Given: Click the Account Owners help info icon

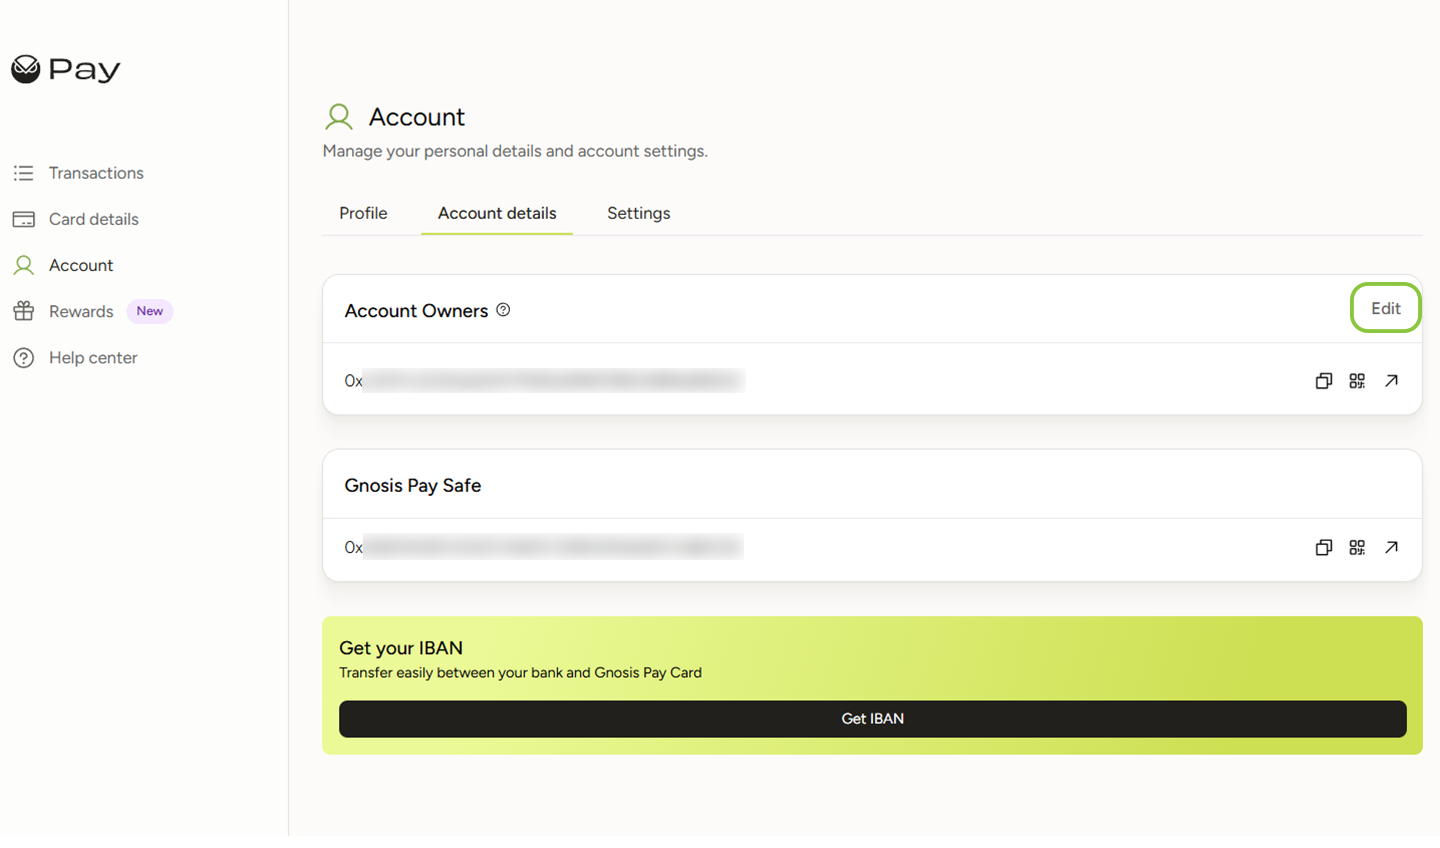Looking at the screenshot, I should 503,310.
